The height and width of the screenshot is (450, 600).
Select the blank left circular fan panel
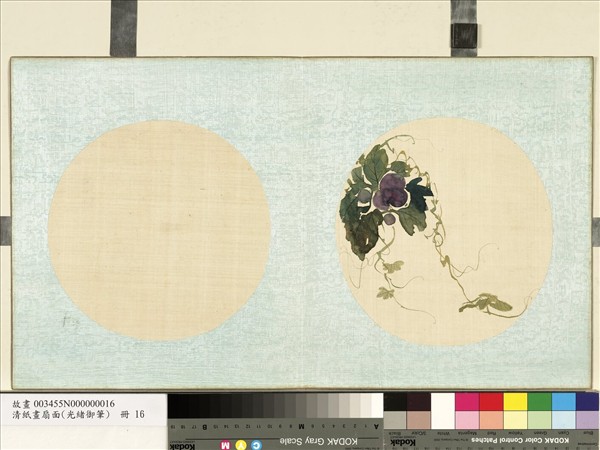[159, 230]
